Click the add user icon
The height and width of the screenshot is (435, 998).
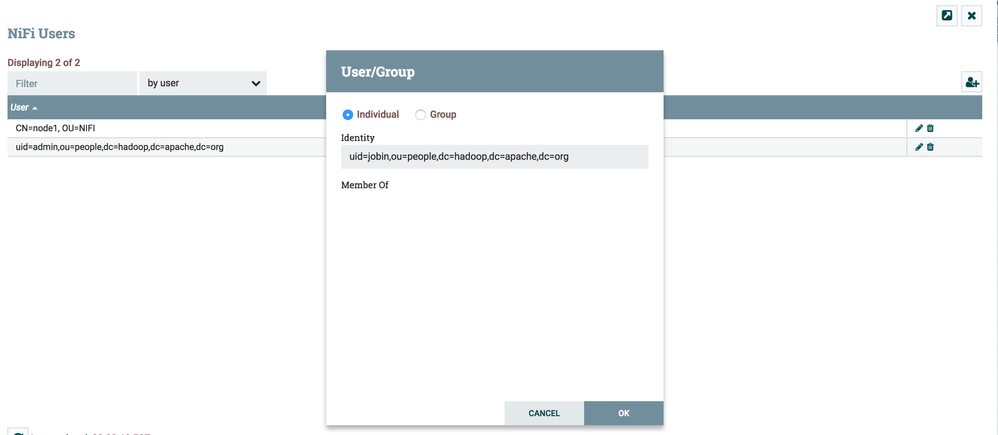coord(971,83)
